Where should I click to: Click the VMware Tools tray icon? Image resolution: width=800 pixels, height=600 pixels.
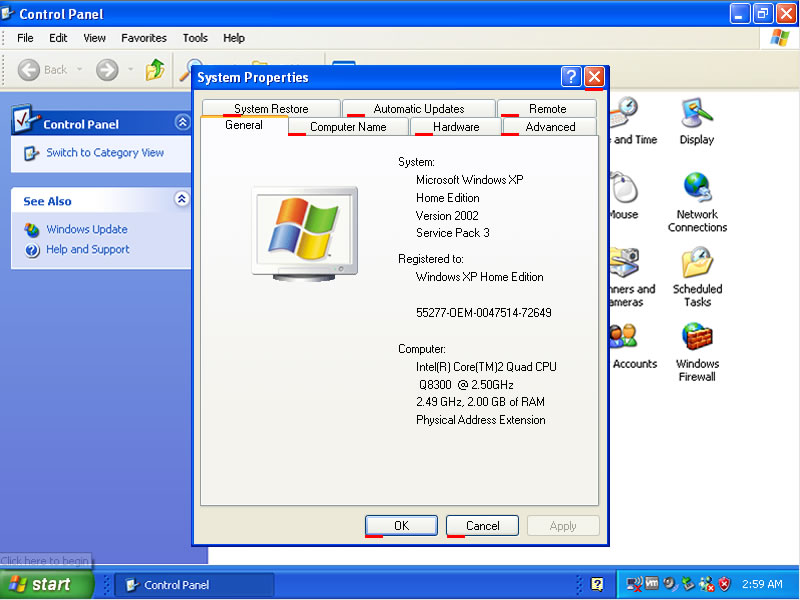[652, 583]
